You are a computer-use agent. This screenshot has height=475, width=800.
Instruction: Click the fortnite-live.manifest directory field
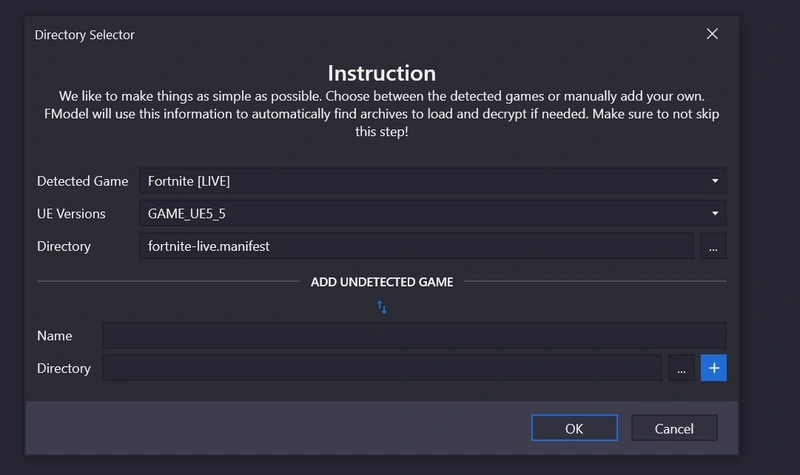[416, 246]
